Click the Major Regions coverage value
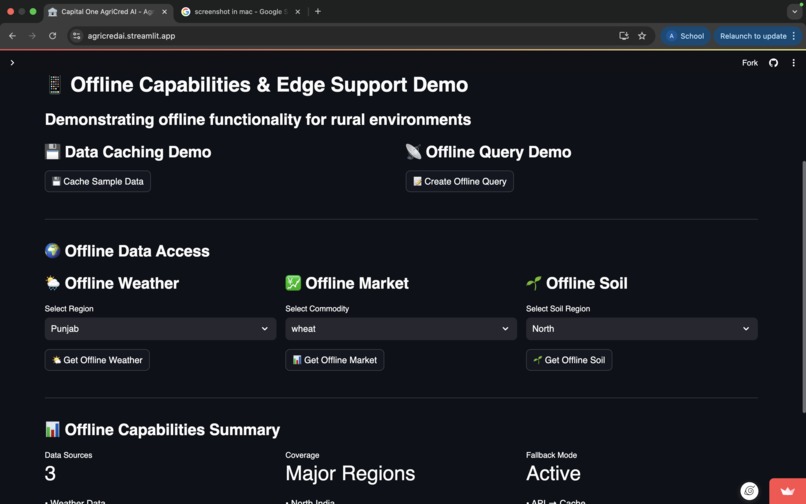The height and width of the screenshot is (504, 806). click(x=350, y=474)
